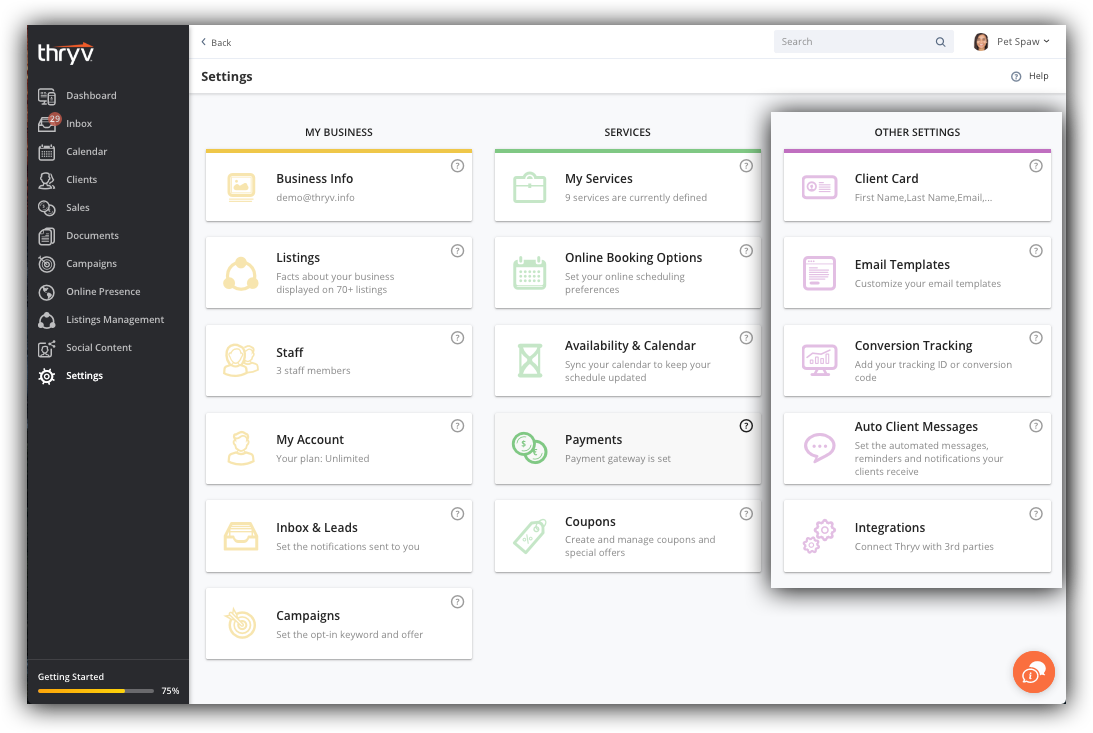Click the Auto Client Messages chat bubble icon

[820, 448]
